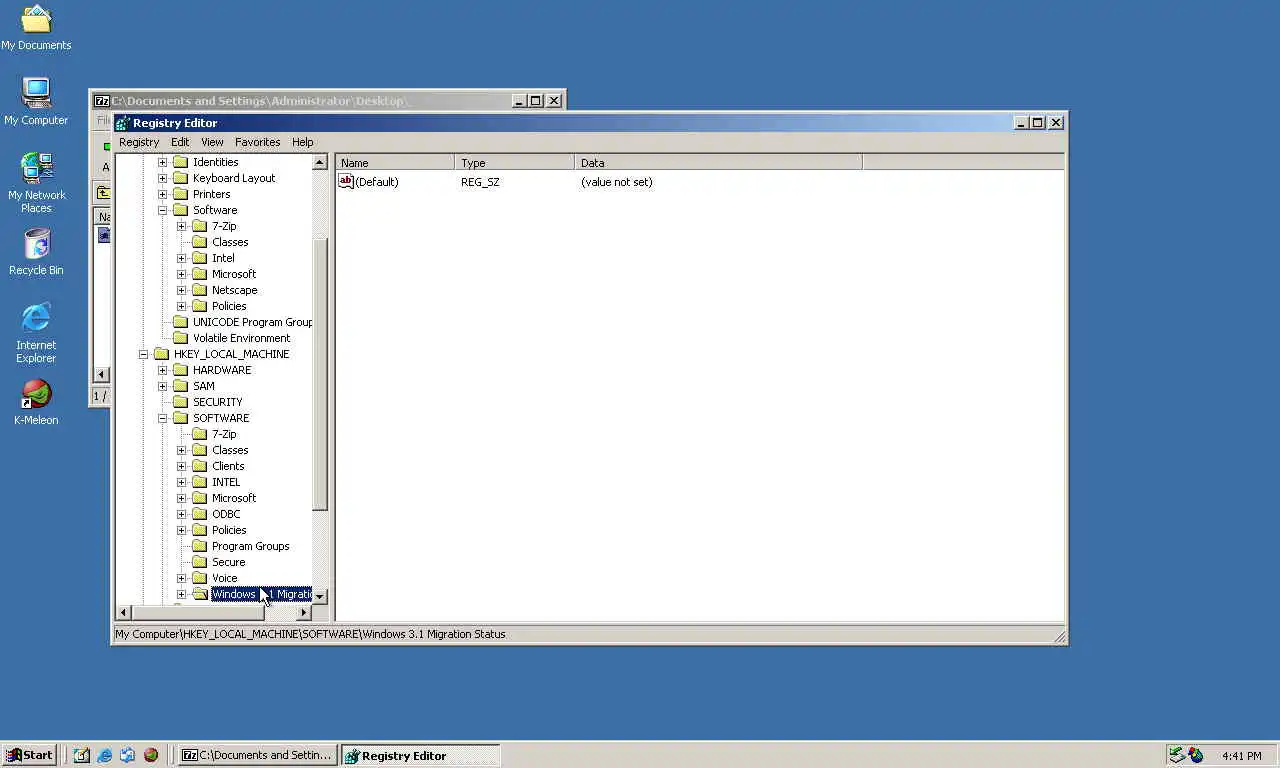This screenshot has height=768, width=1280.
Task: Click tree horizontal scroll right arrow
Action: click(x=304, y=612)
